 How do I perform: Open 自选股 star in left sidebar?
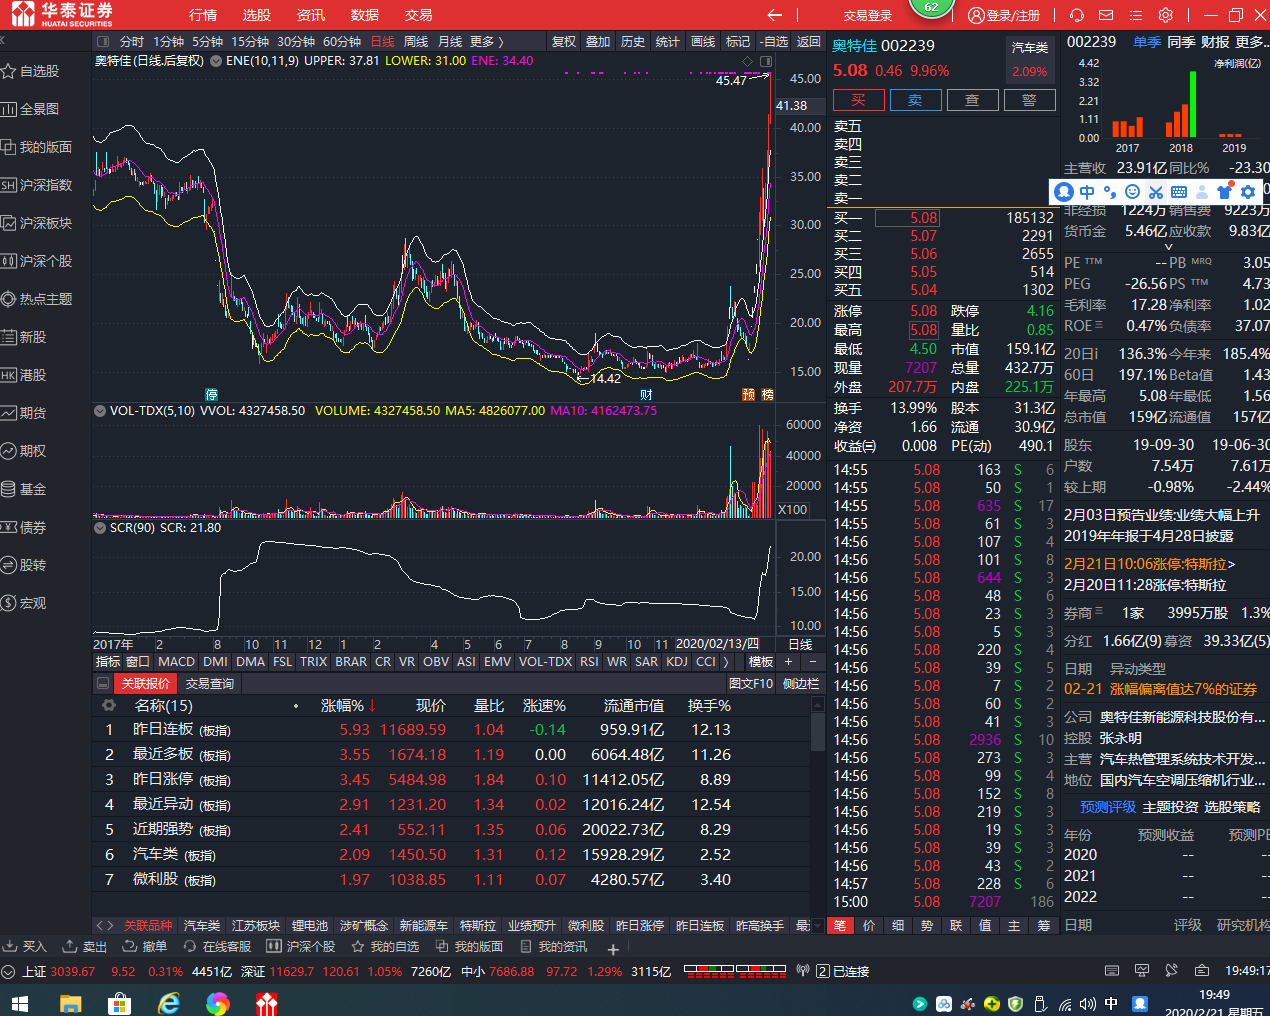click(10, 71)
